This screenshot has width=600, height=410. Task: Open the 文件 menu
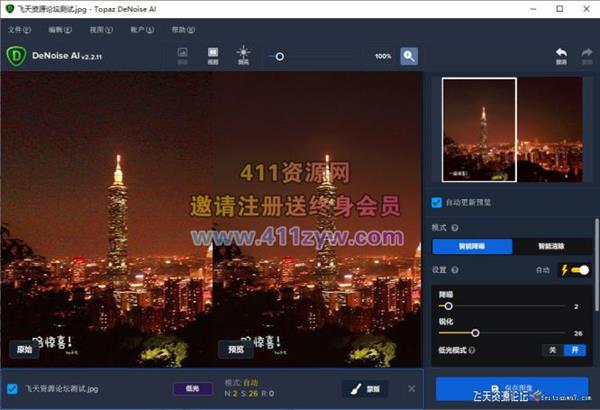(x=14, y=29)
